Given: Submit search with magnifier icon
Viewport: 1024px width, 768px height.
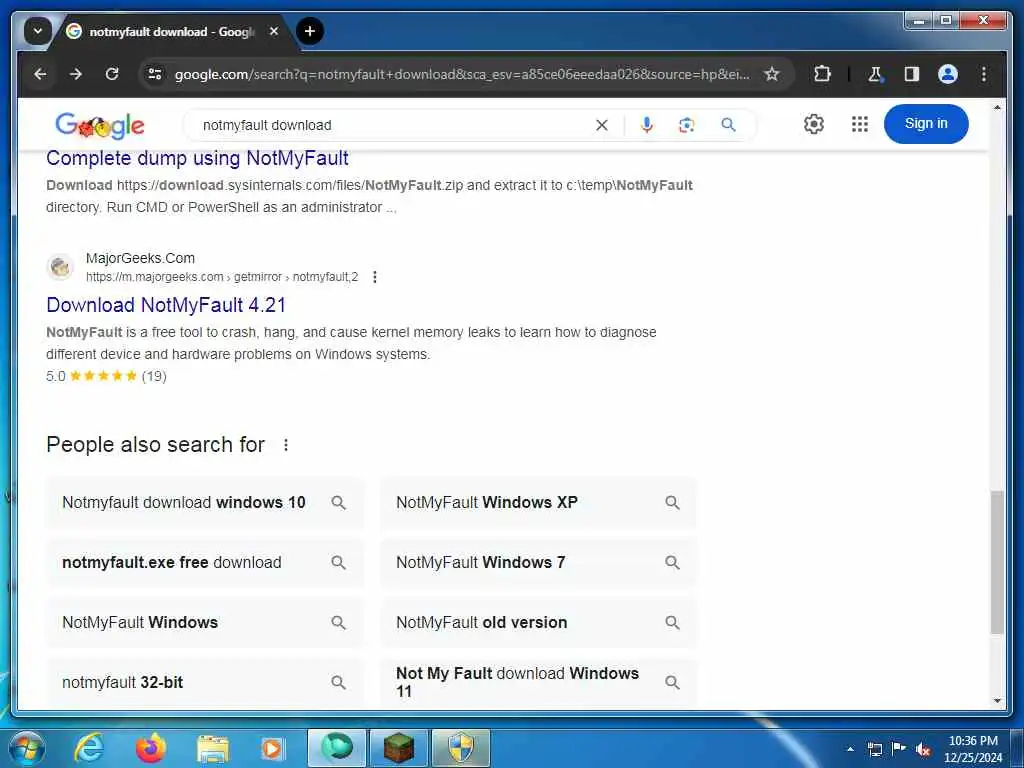Looking at the screenshot, I should [x=728, y=125].
